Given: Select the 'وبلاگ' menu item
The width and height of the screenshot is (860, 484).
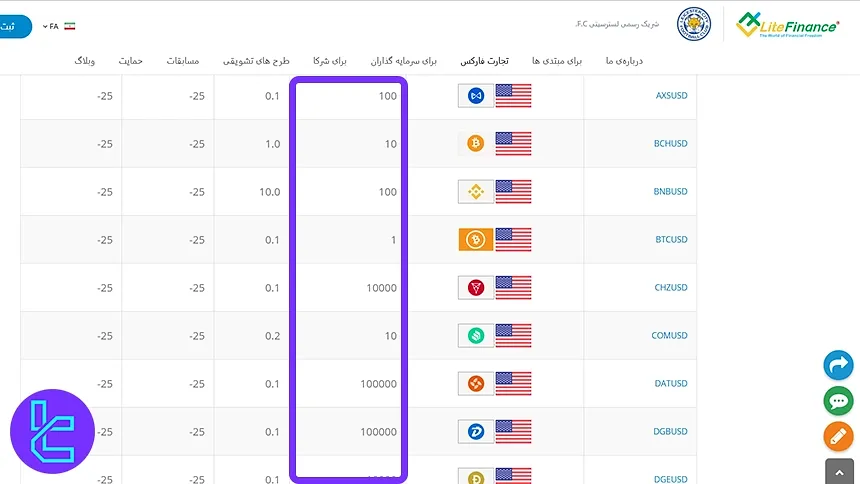Looking at the screenshot, I should point(85,61).
